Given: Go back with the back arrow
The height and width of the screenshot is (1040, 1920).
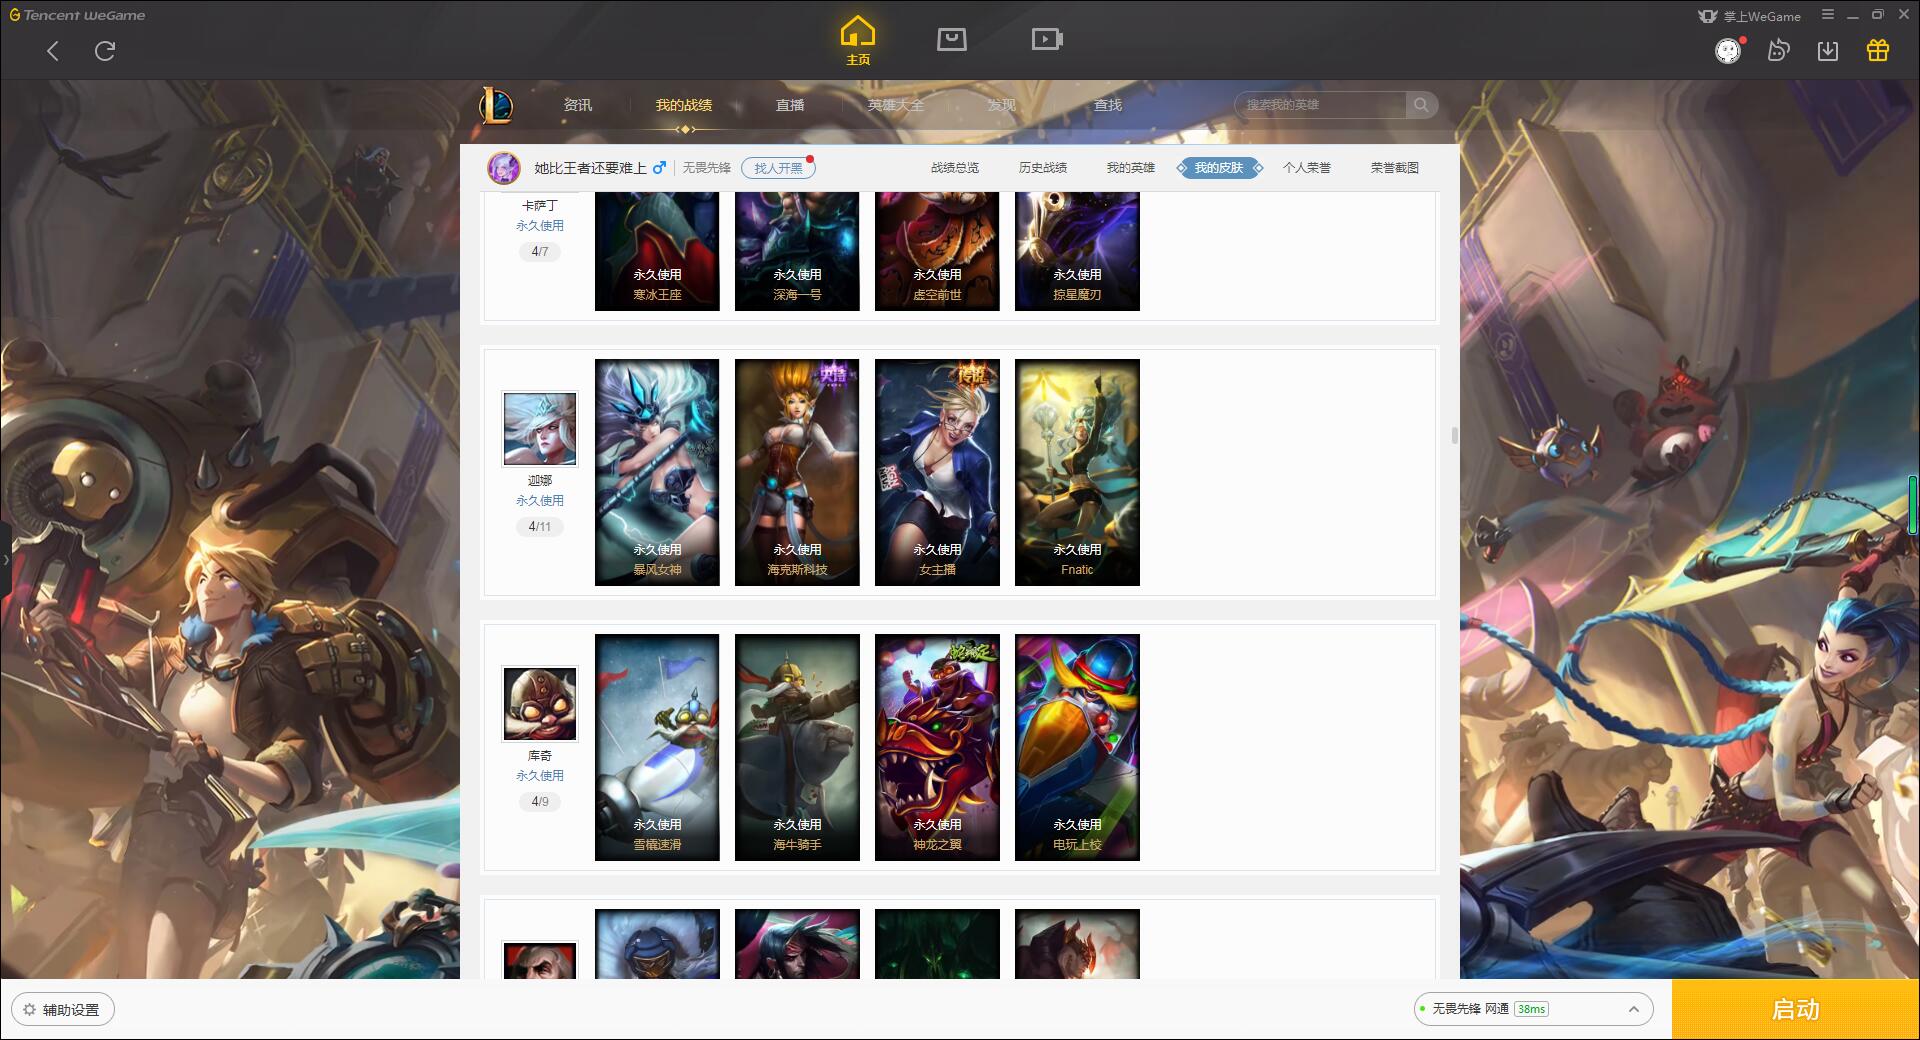Looking at the screenshot, I should pyautogui.click(x=53, y=51).
